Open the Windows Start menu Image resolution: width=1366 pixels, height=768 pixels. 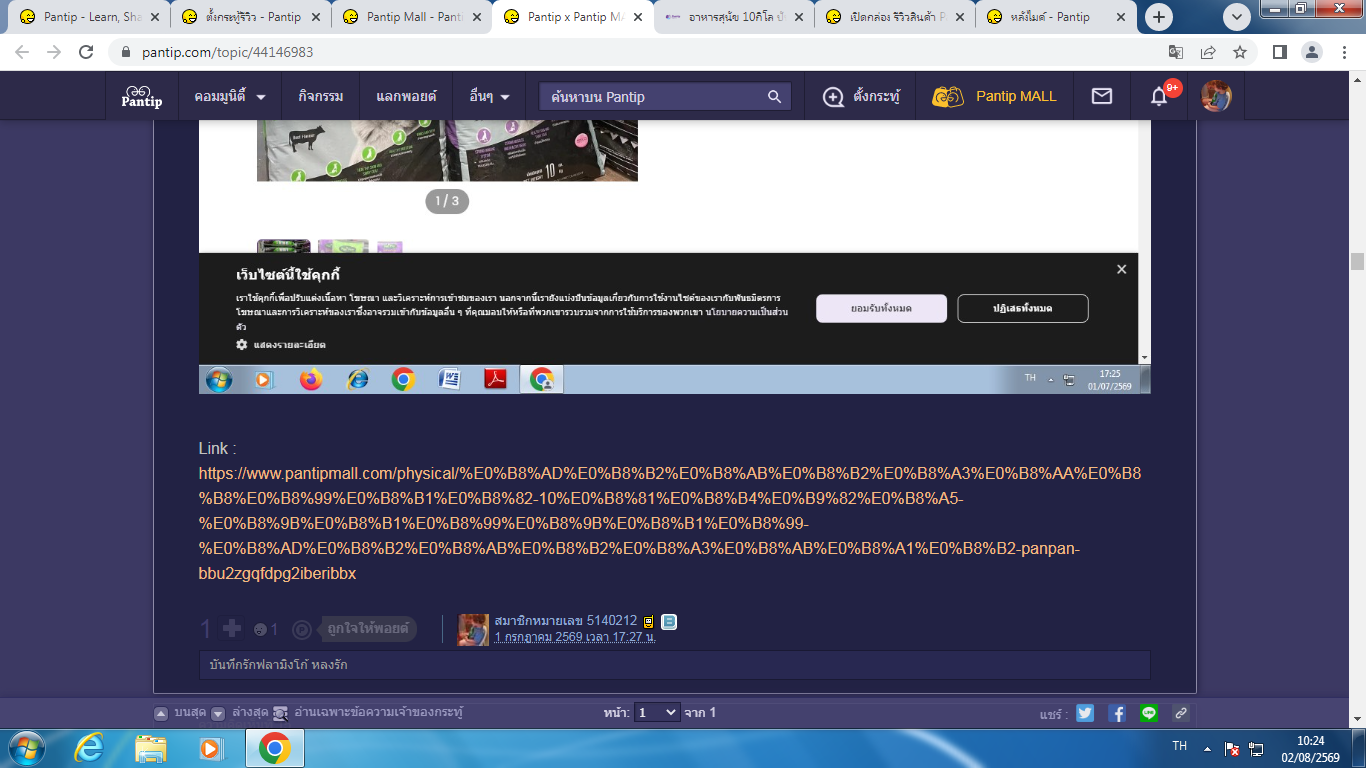point(25,748)
